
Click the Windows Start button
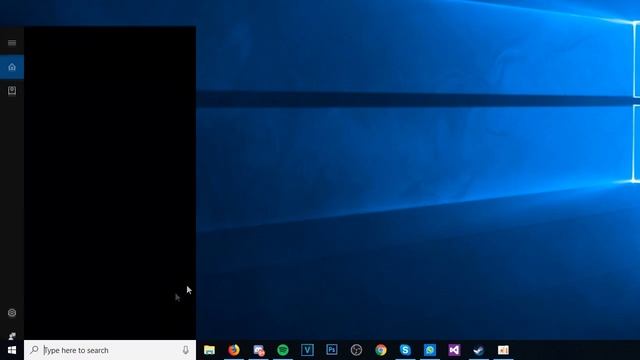click(x=12, y=350)
